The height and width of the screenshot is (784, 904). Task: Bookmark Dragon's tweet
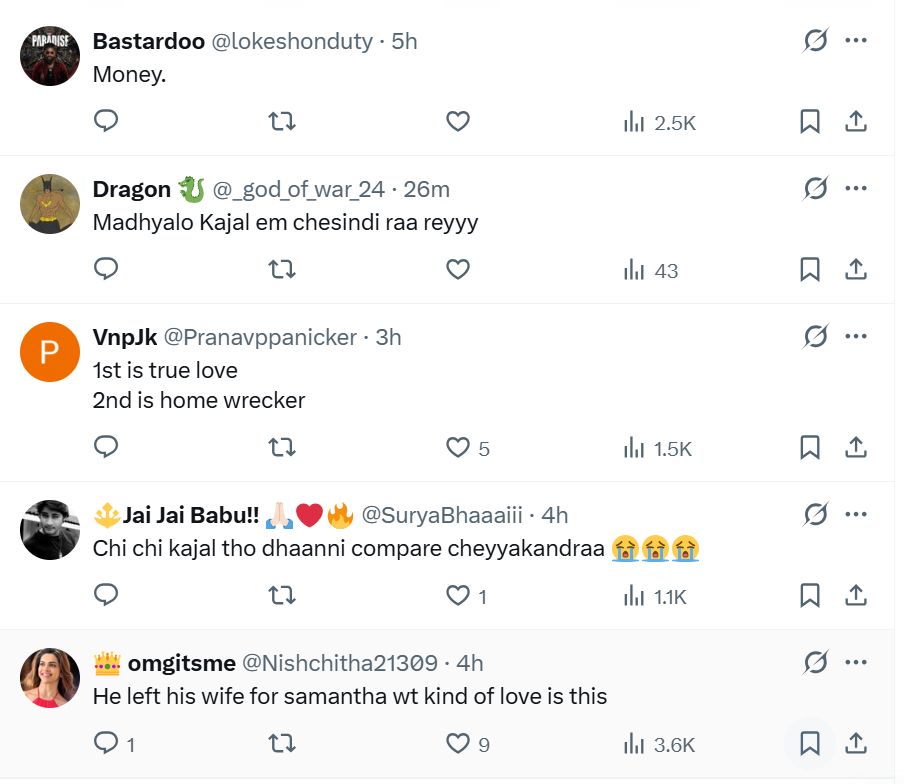coord(810,270)
